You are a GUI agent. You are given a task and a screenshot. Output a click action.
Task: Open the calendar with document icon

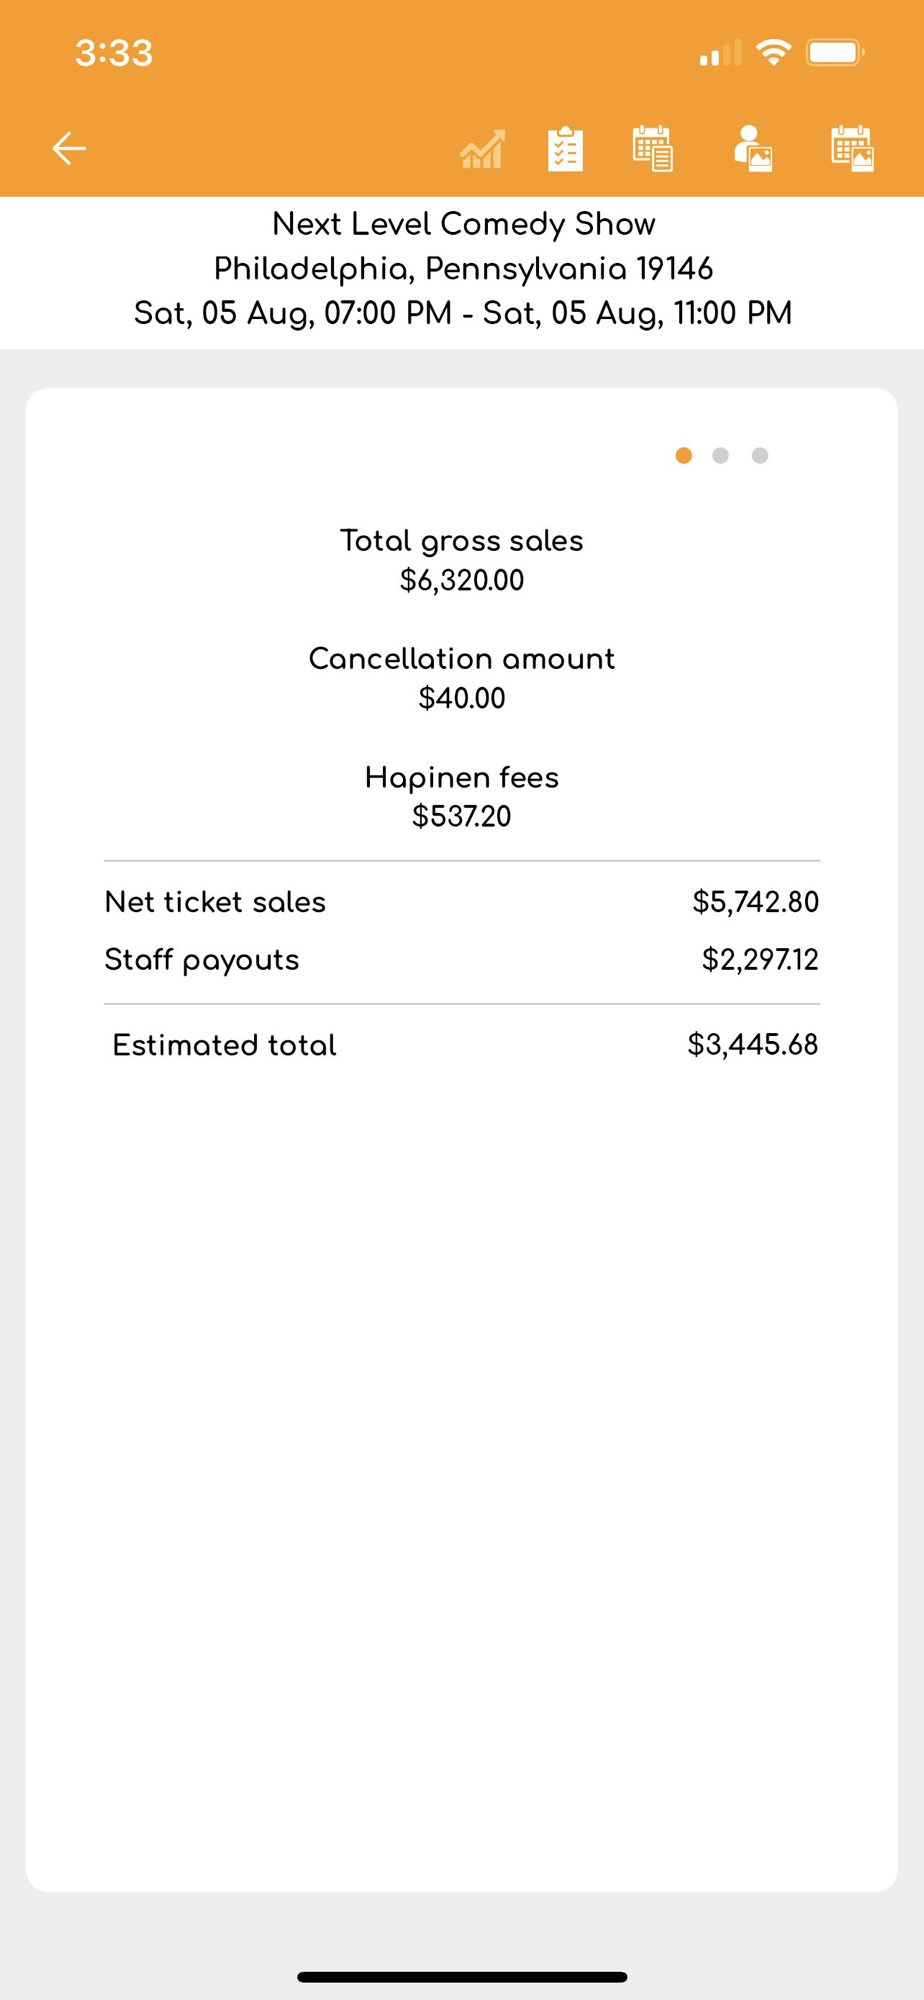coord(653,149)
